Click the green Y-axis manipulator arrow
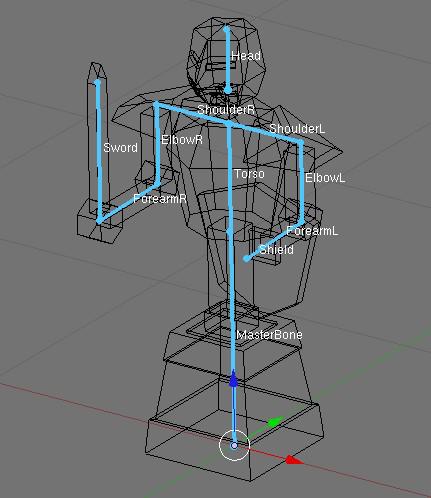Viewport: 431px width, 498px height. click(x=274, y=422)
